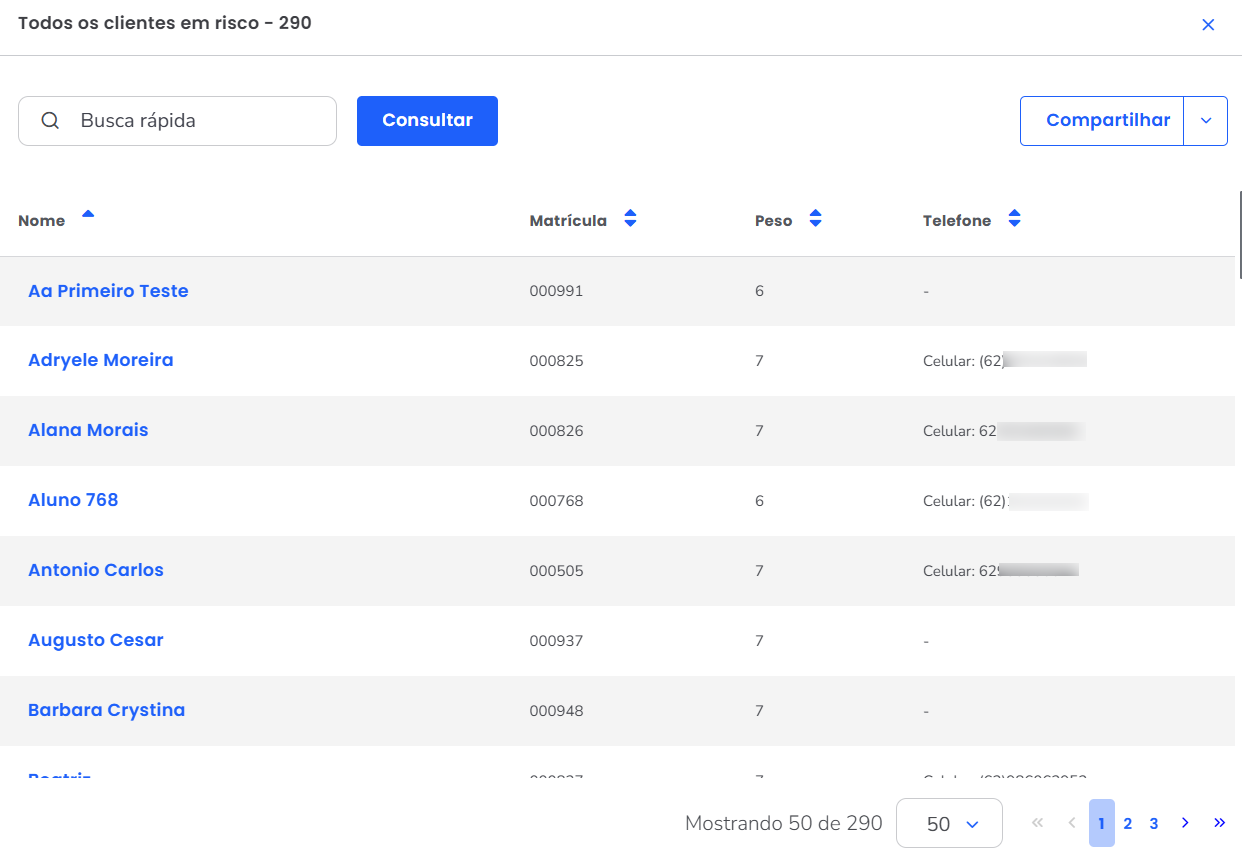1242x865 pixels.
Task: Go to next page arrow
Action: [x=1185, y=823]
